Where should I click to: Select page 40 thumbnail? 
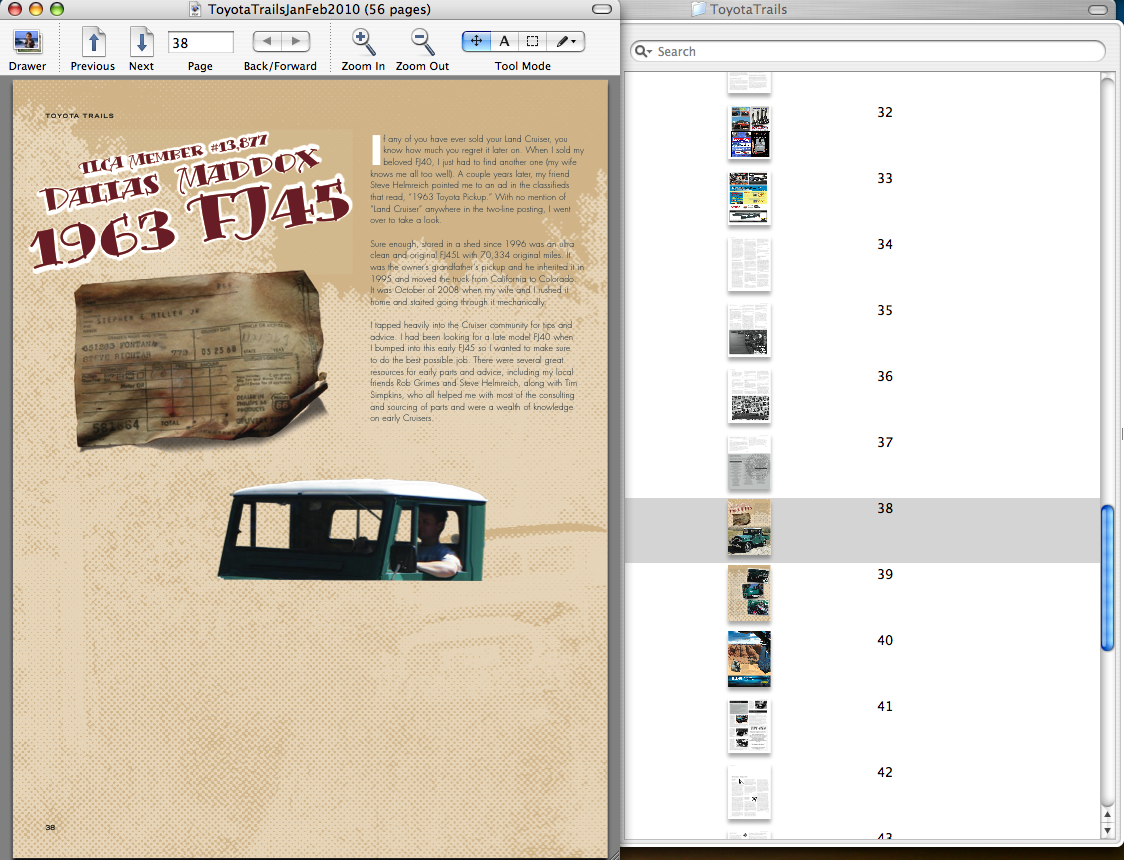coord(749,659)
